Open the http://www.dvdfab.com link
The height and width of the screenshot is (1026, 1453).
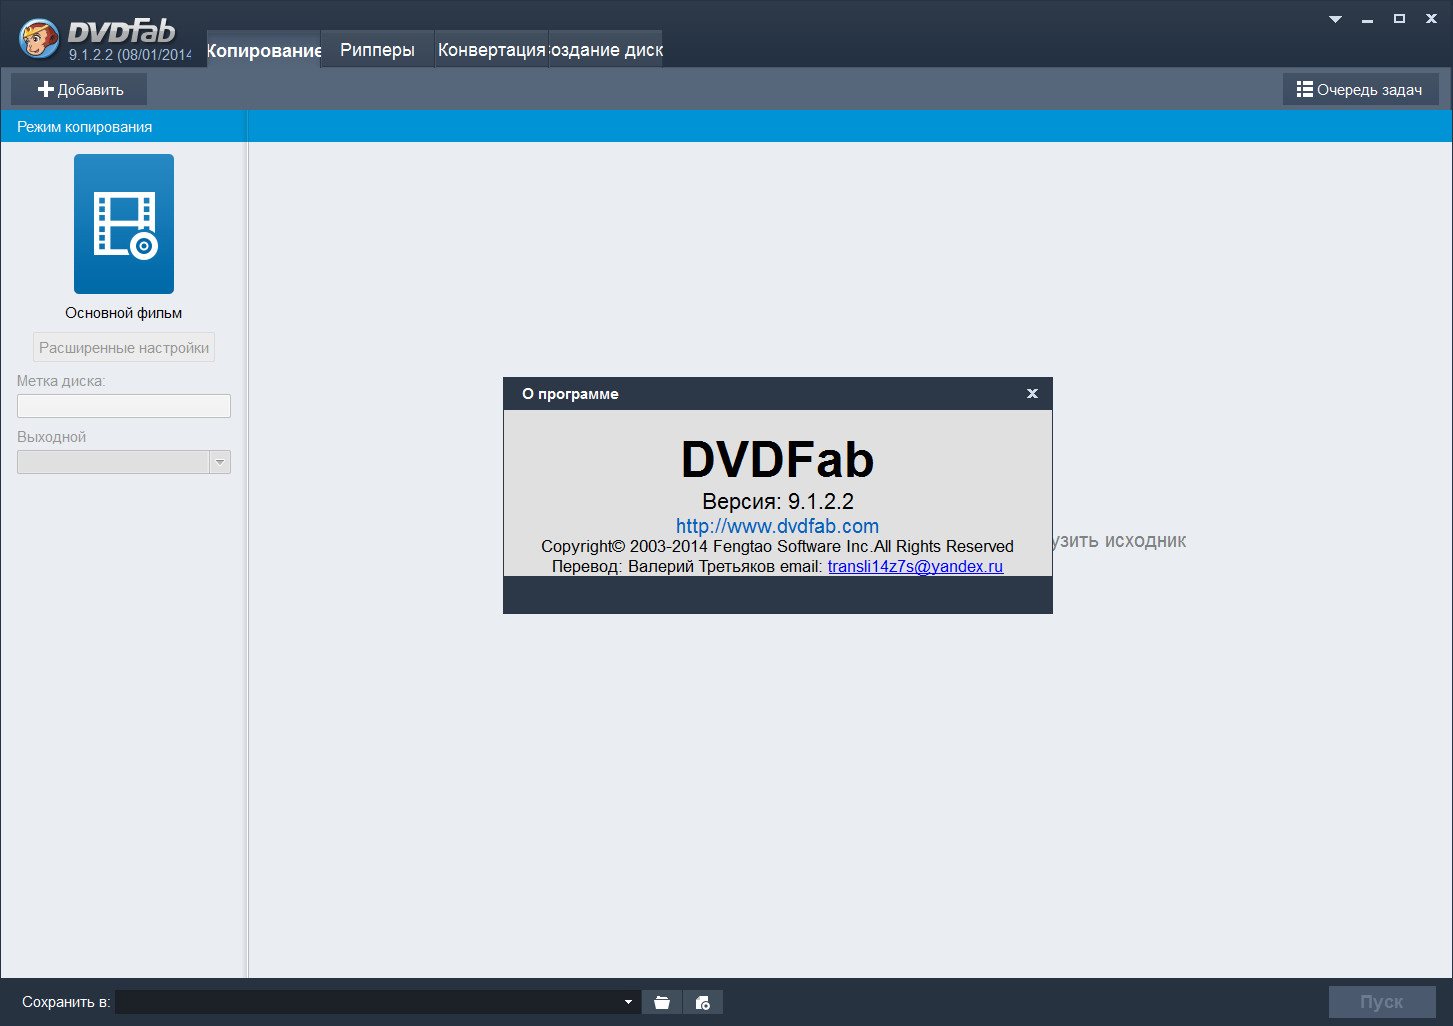coord(777,526)
